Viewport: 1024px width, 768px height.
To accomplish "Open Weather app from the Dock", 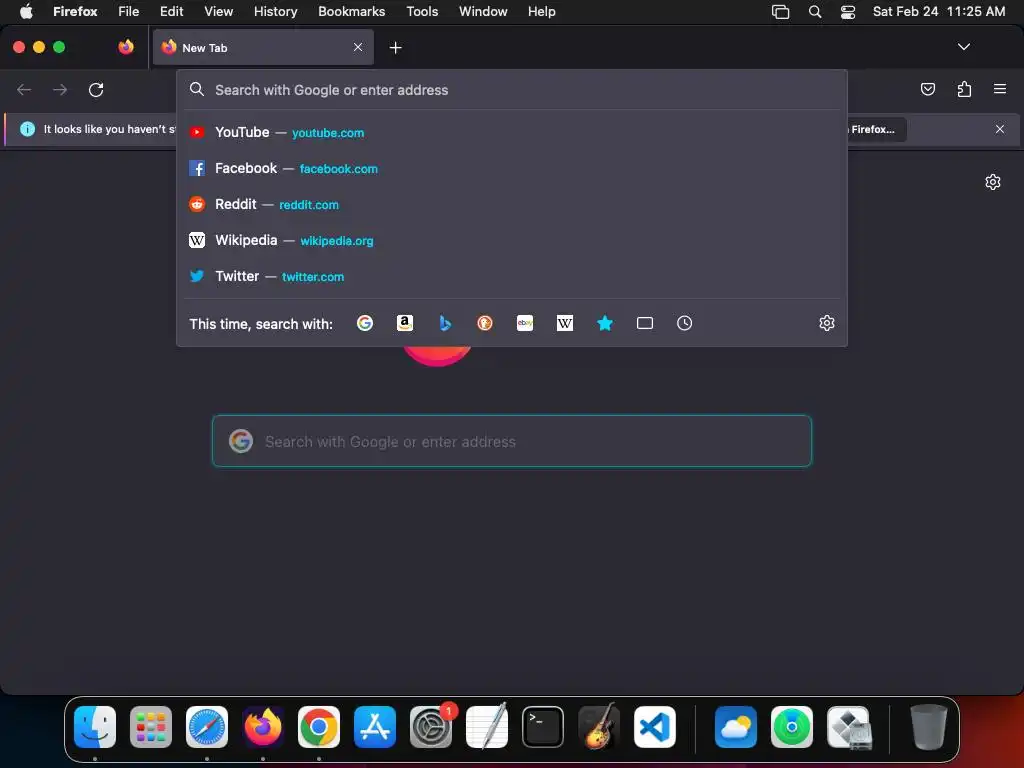I will [736, 727].
